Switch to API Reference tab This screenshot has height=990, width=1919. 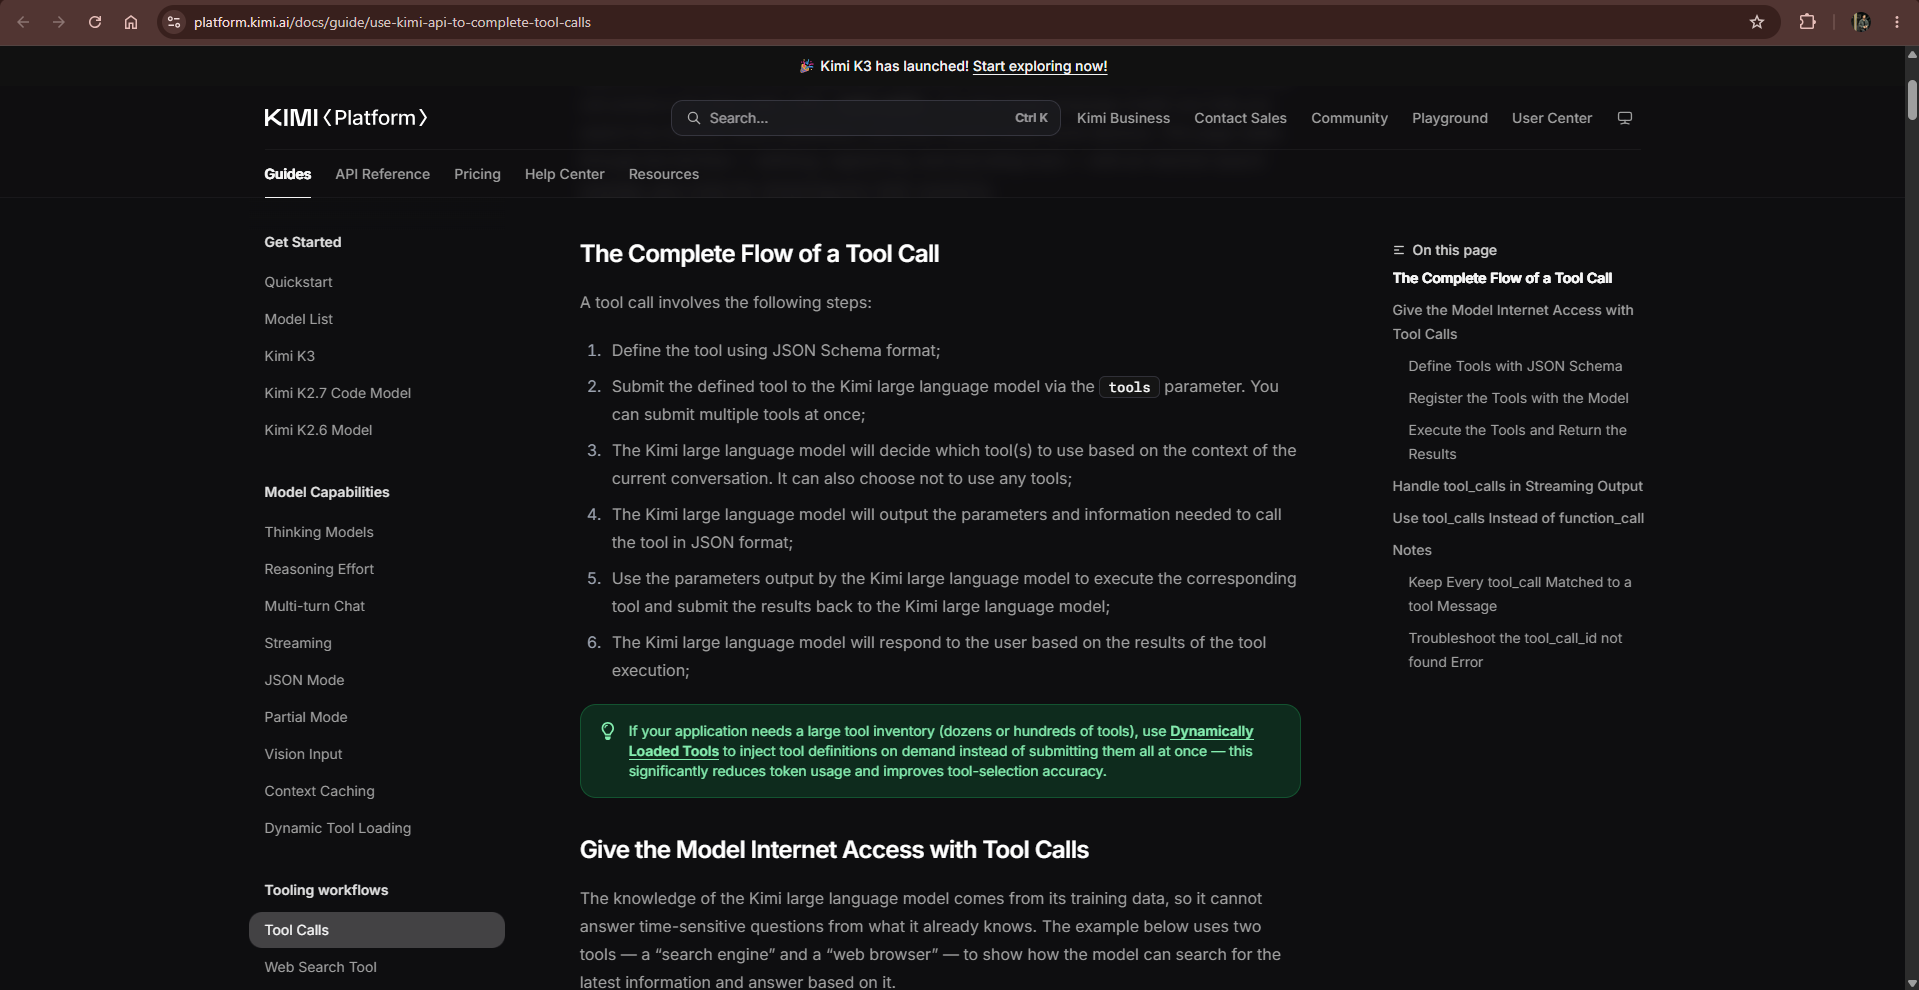point(382,174)
